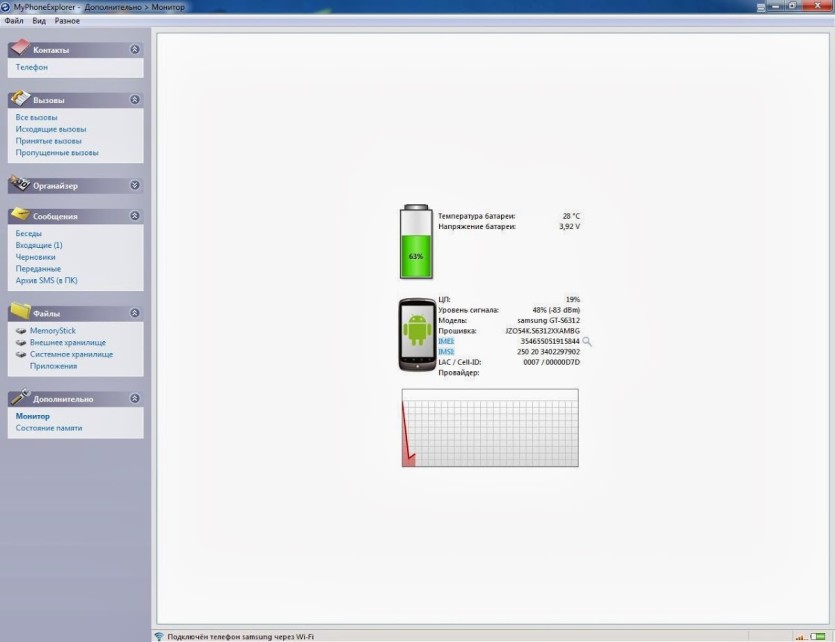
Task: Open Черновики folder
Action: [x=35, y=257]
